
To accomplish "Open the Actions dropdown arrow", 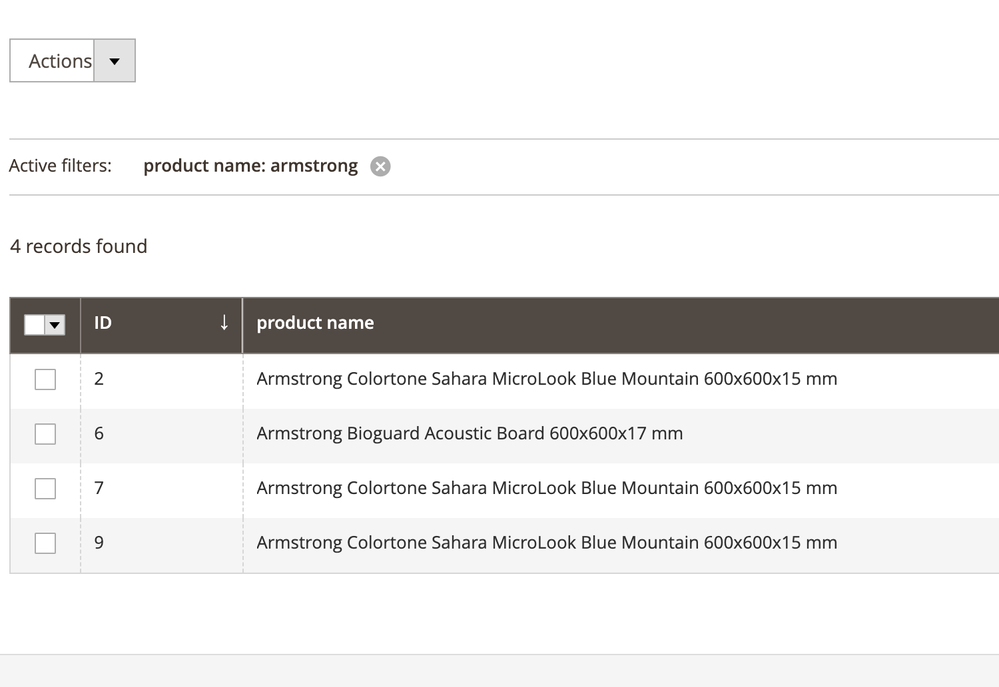I will tap(115, 61).
